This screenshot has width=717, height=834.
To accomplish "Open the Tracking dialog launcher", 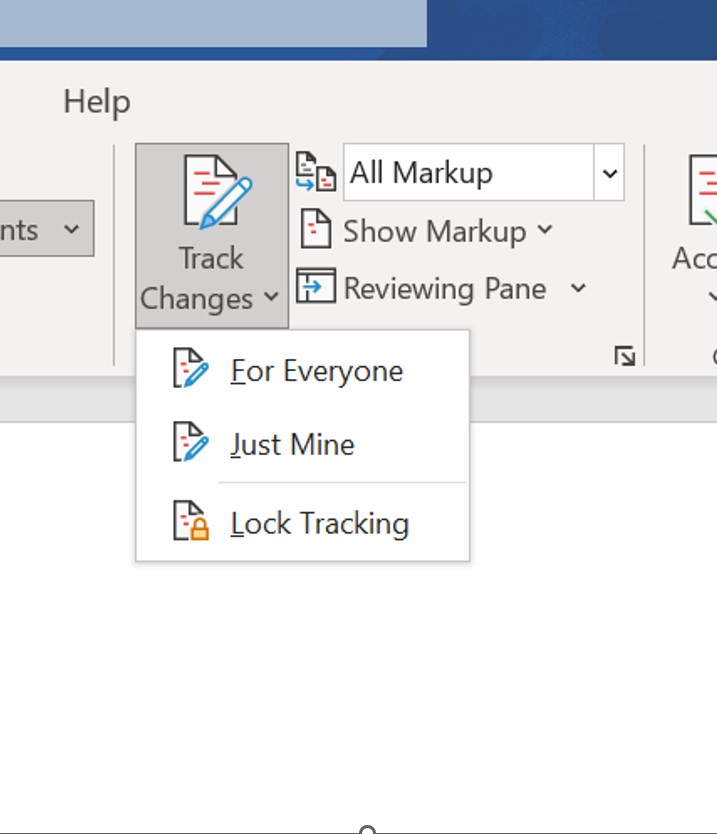I will pos(624,355).
